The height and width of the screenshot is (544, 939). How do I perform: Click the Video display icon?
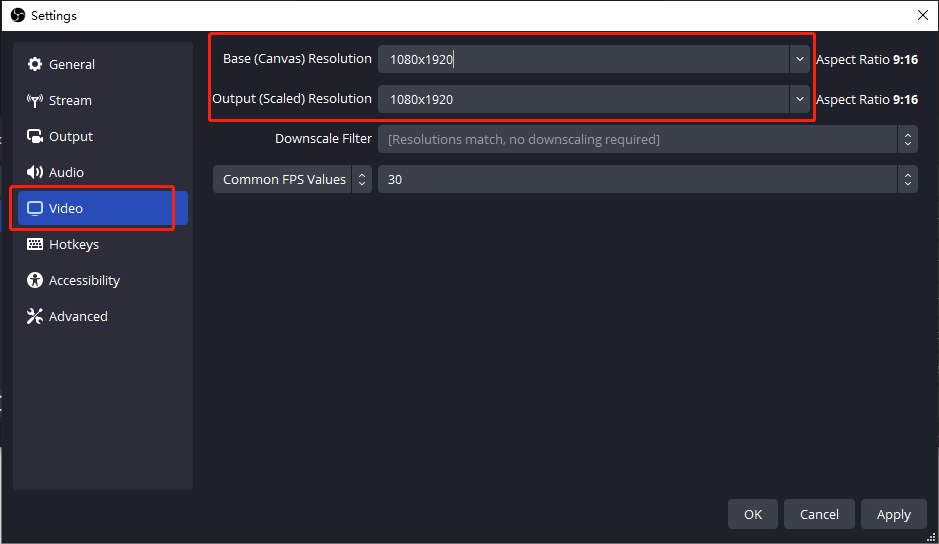click(35, 208)
